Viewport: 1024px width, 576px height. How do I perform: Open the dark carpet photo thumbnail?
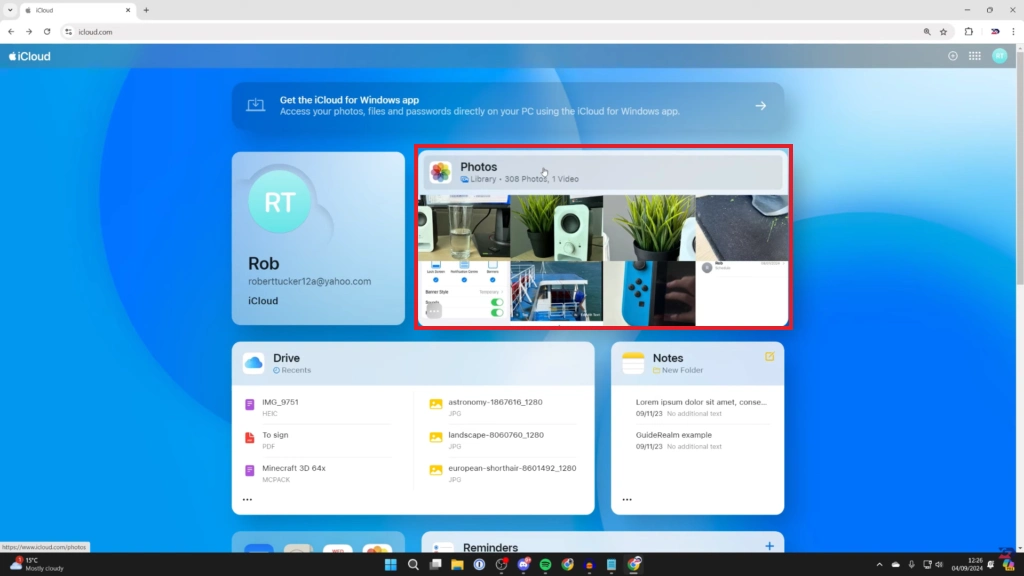(742, 227)
